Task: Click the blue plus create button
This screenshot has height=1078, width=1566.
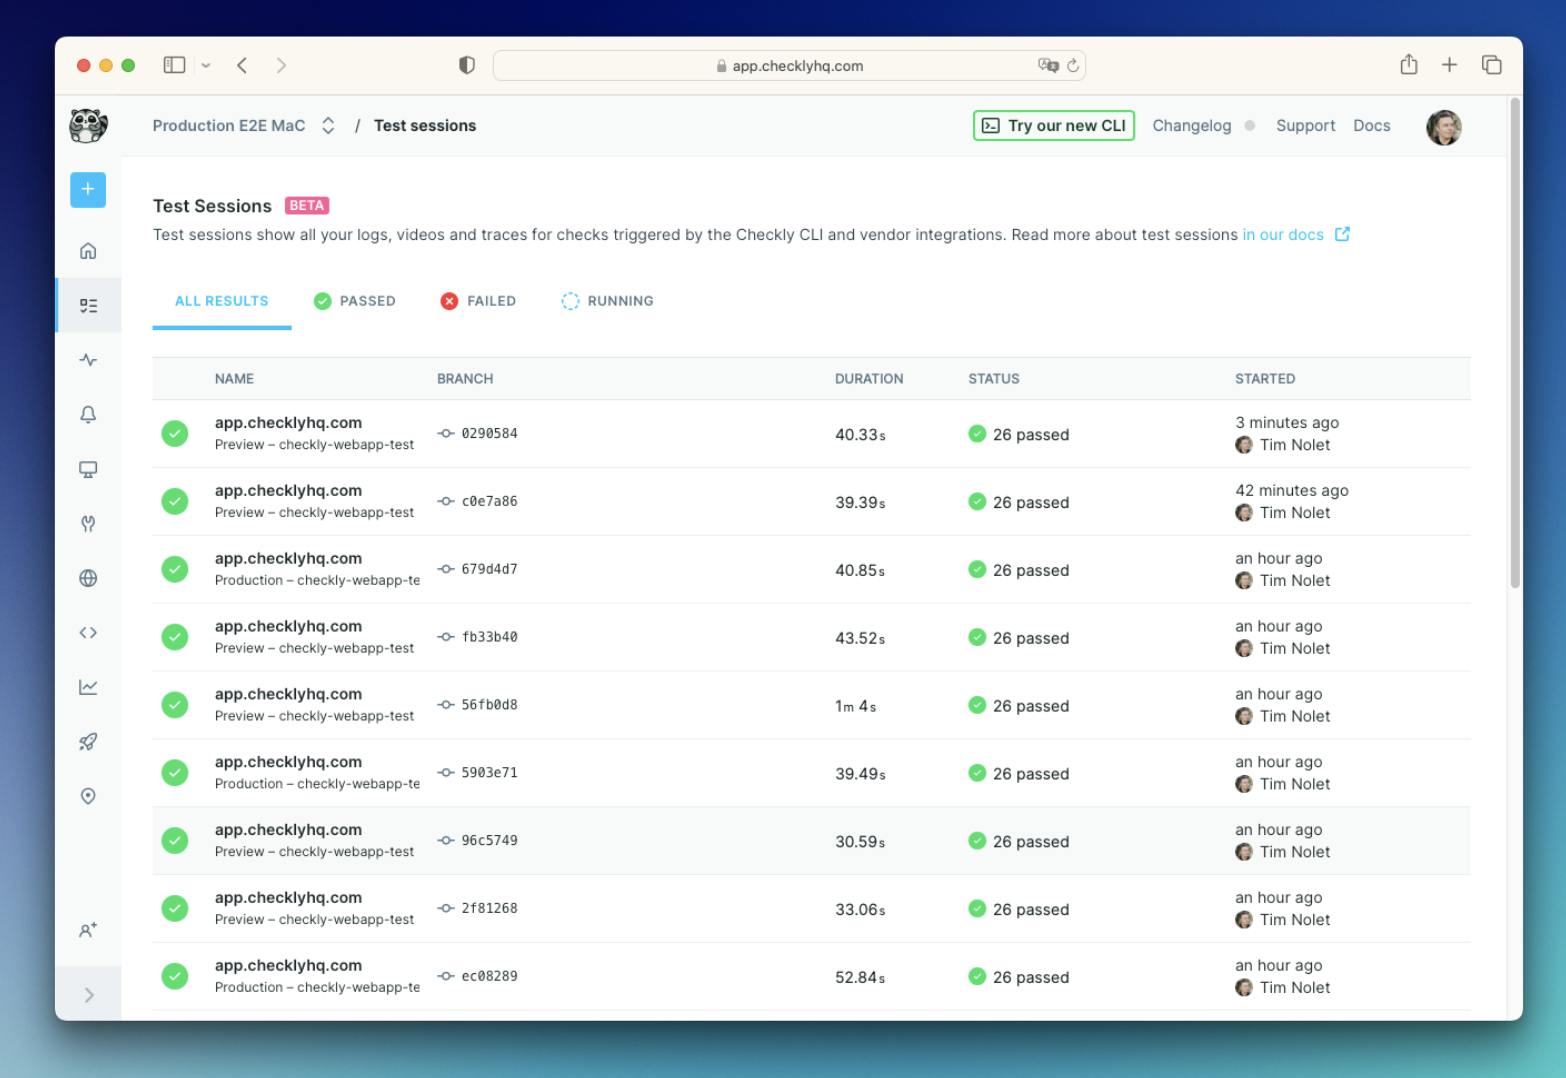Action: tap(88, 189)
